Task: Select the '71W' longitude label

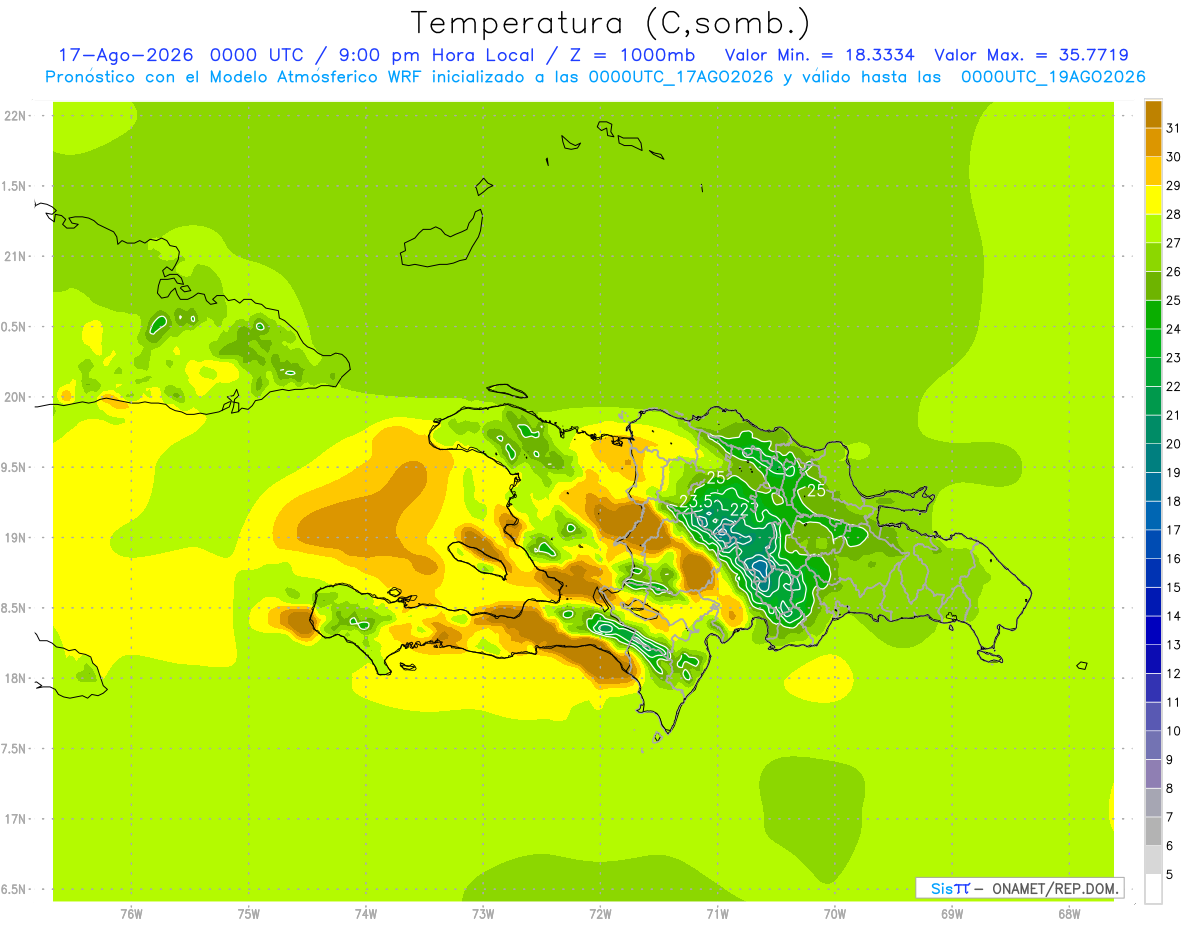Action: 717,914
